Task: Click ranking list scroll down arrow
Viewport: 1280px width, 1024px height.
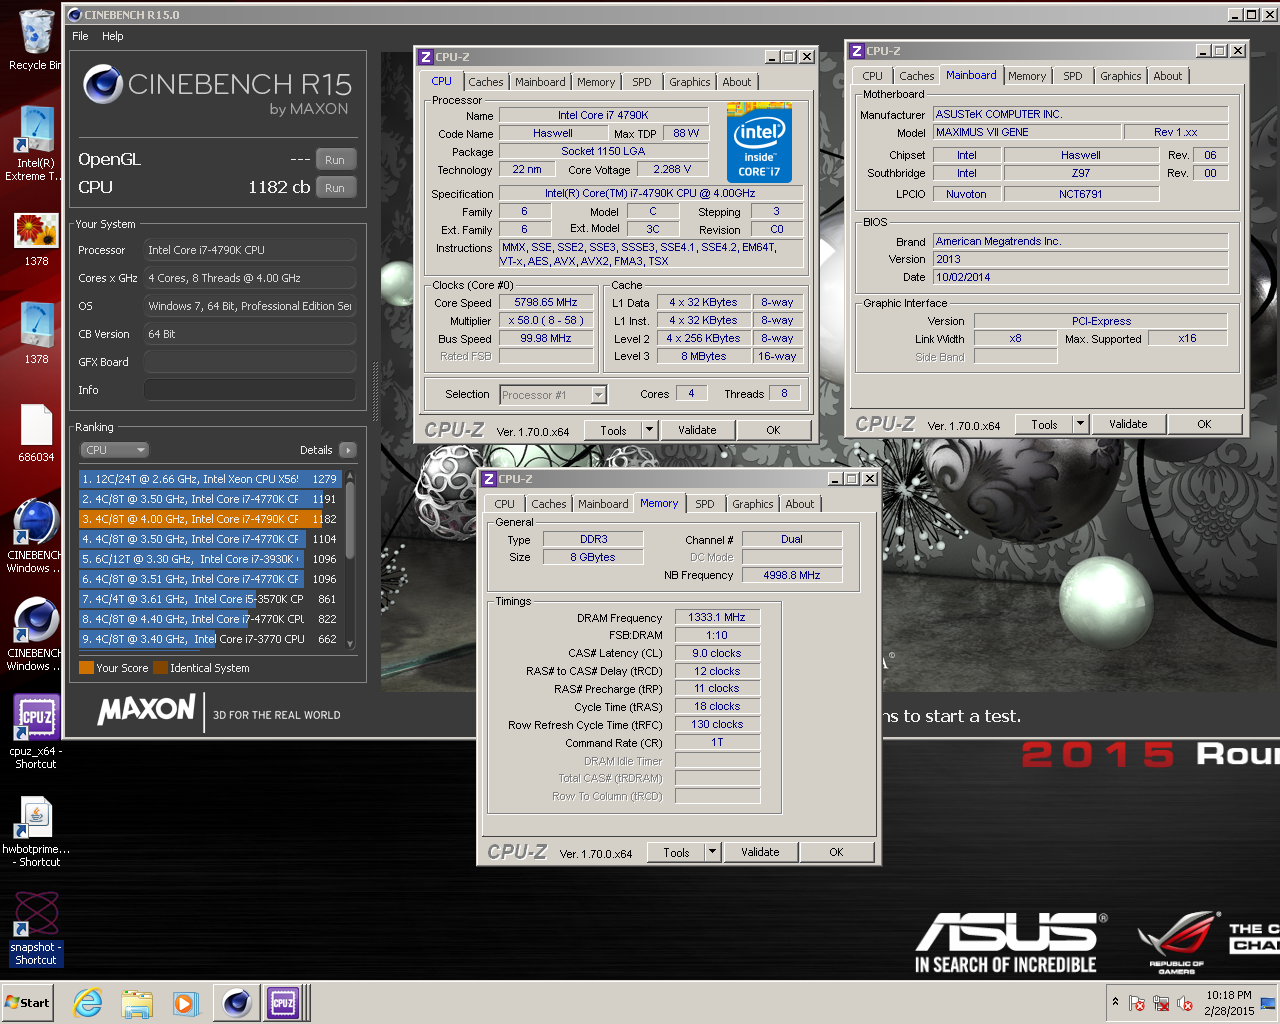Action: [x=350, y=643]
